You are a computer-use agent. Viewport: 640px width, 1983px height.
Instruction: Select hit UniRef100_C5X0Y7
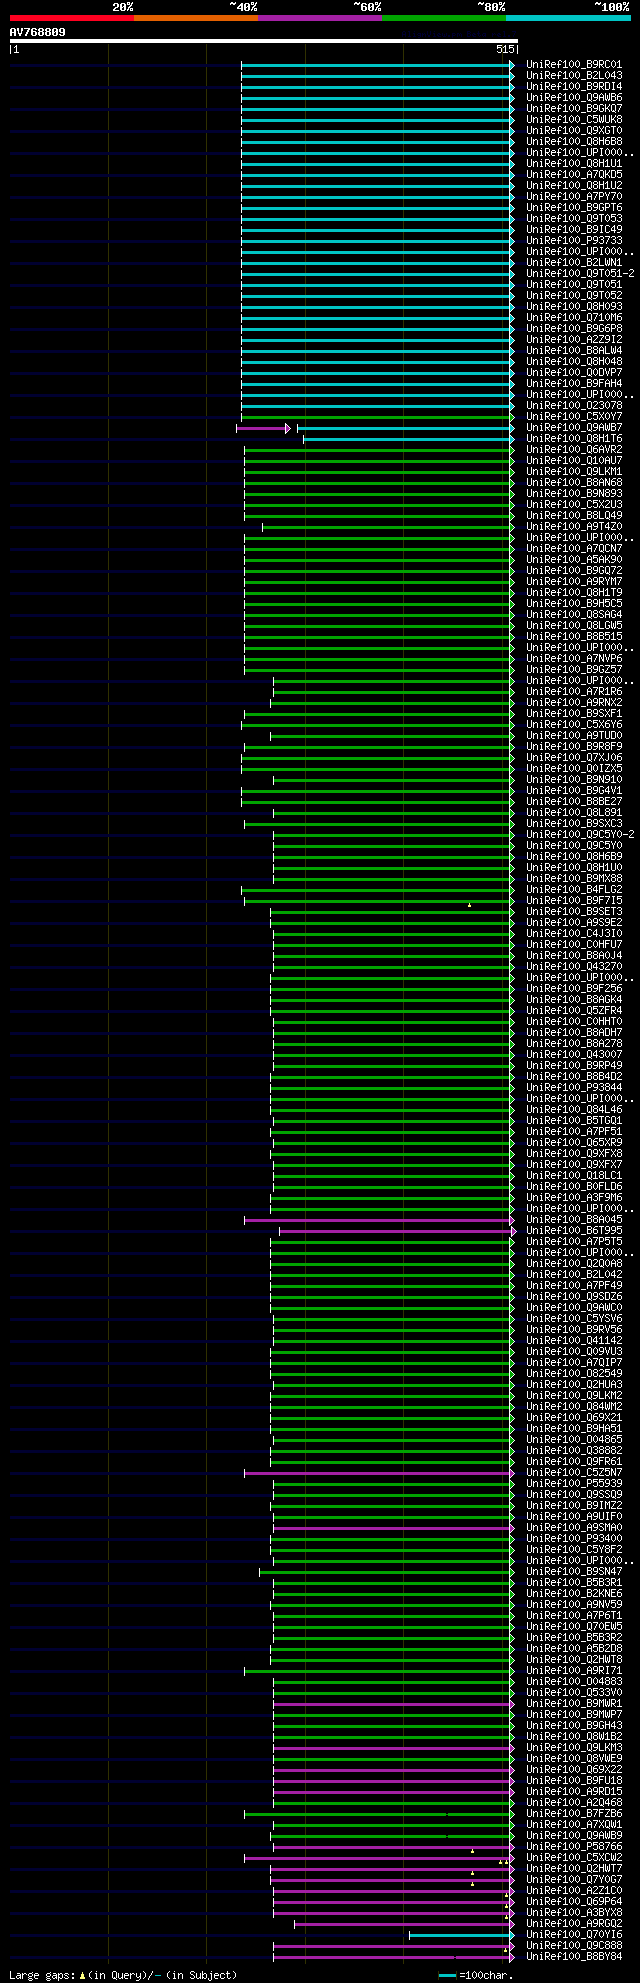pos(574,417)
